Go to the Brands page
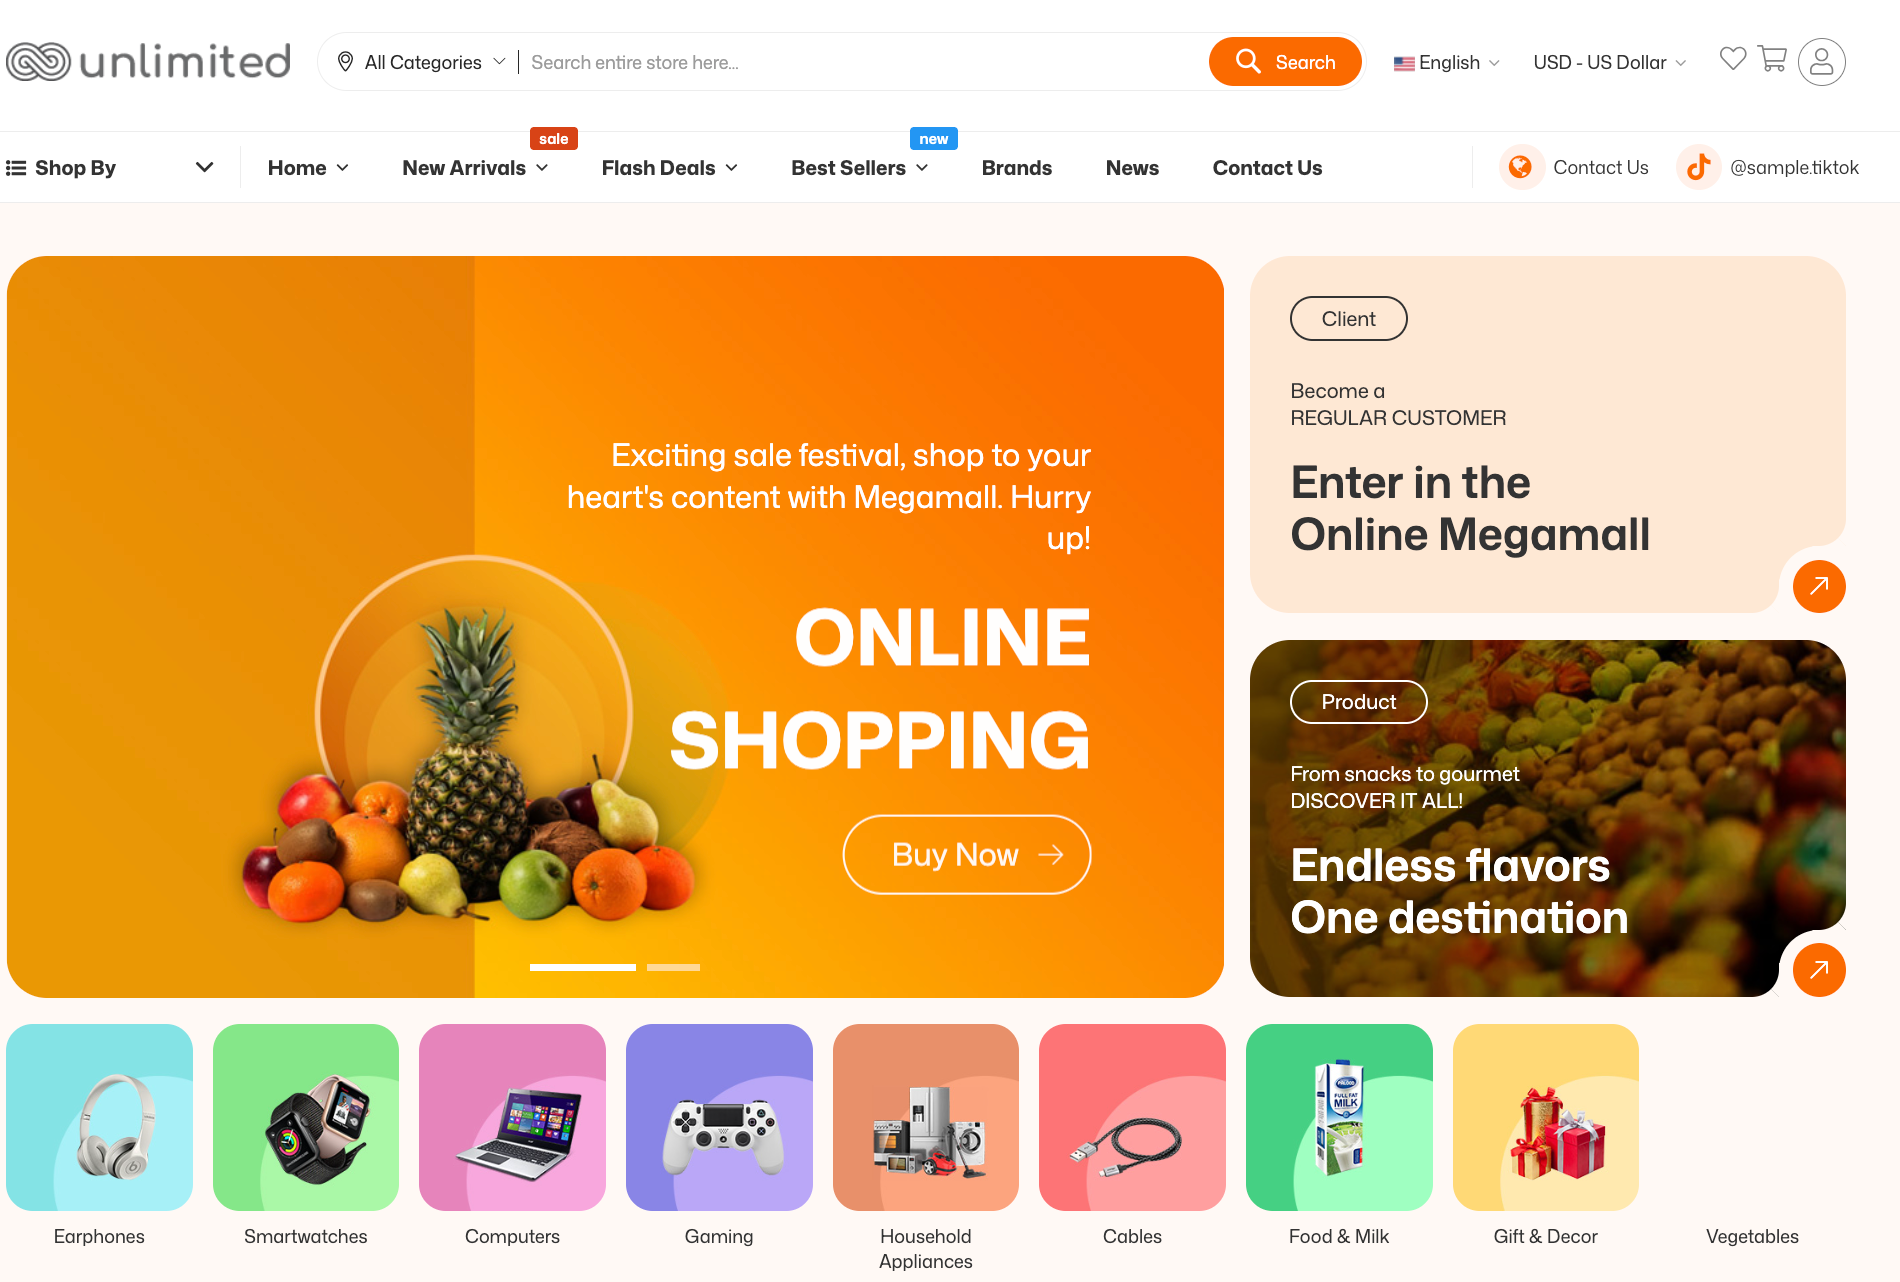Image resolution: width=1900 pixels, height=1282 pixels. point(1016,167)
